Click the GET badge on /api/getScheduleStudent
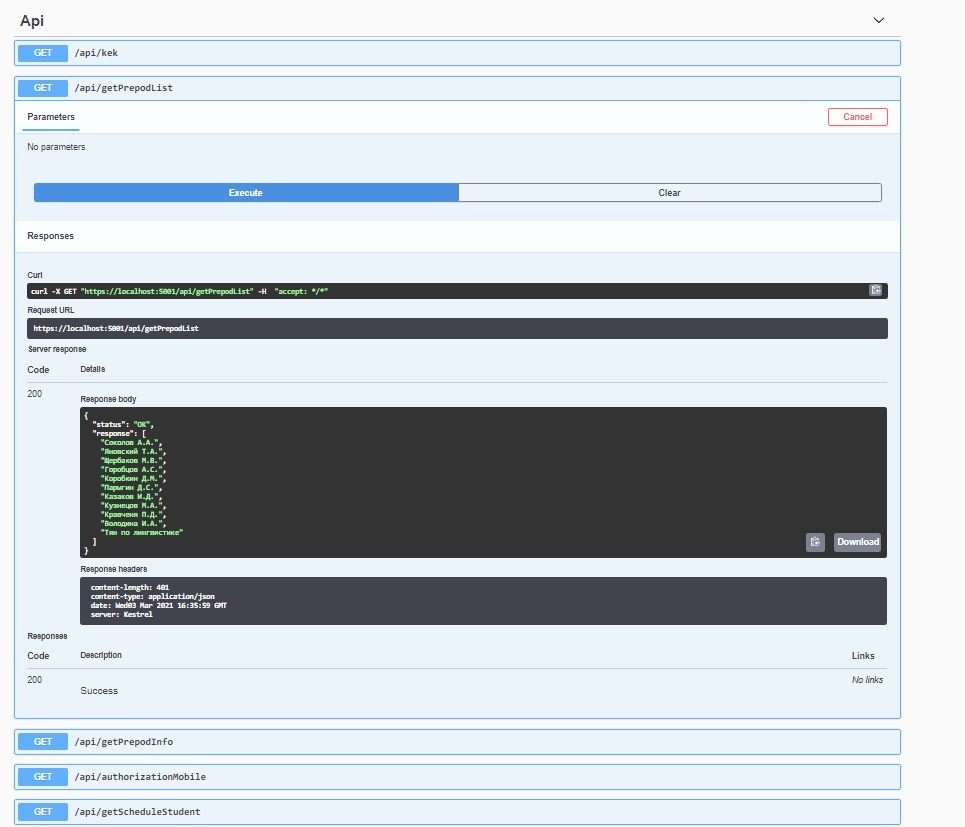 pyautogui.click(x=41, y=811)
